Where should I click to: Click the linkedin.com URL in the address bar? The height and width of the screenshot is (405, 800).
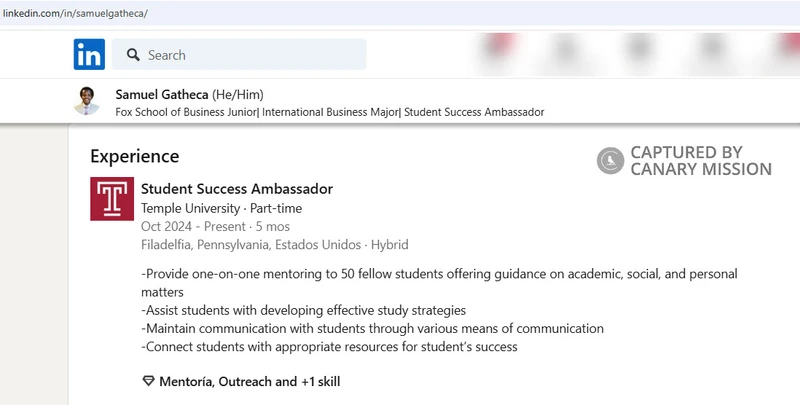74,12
